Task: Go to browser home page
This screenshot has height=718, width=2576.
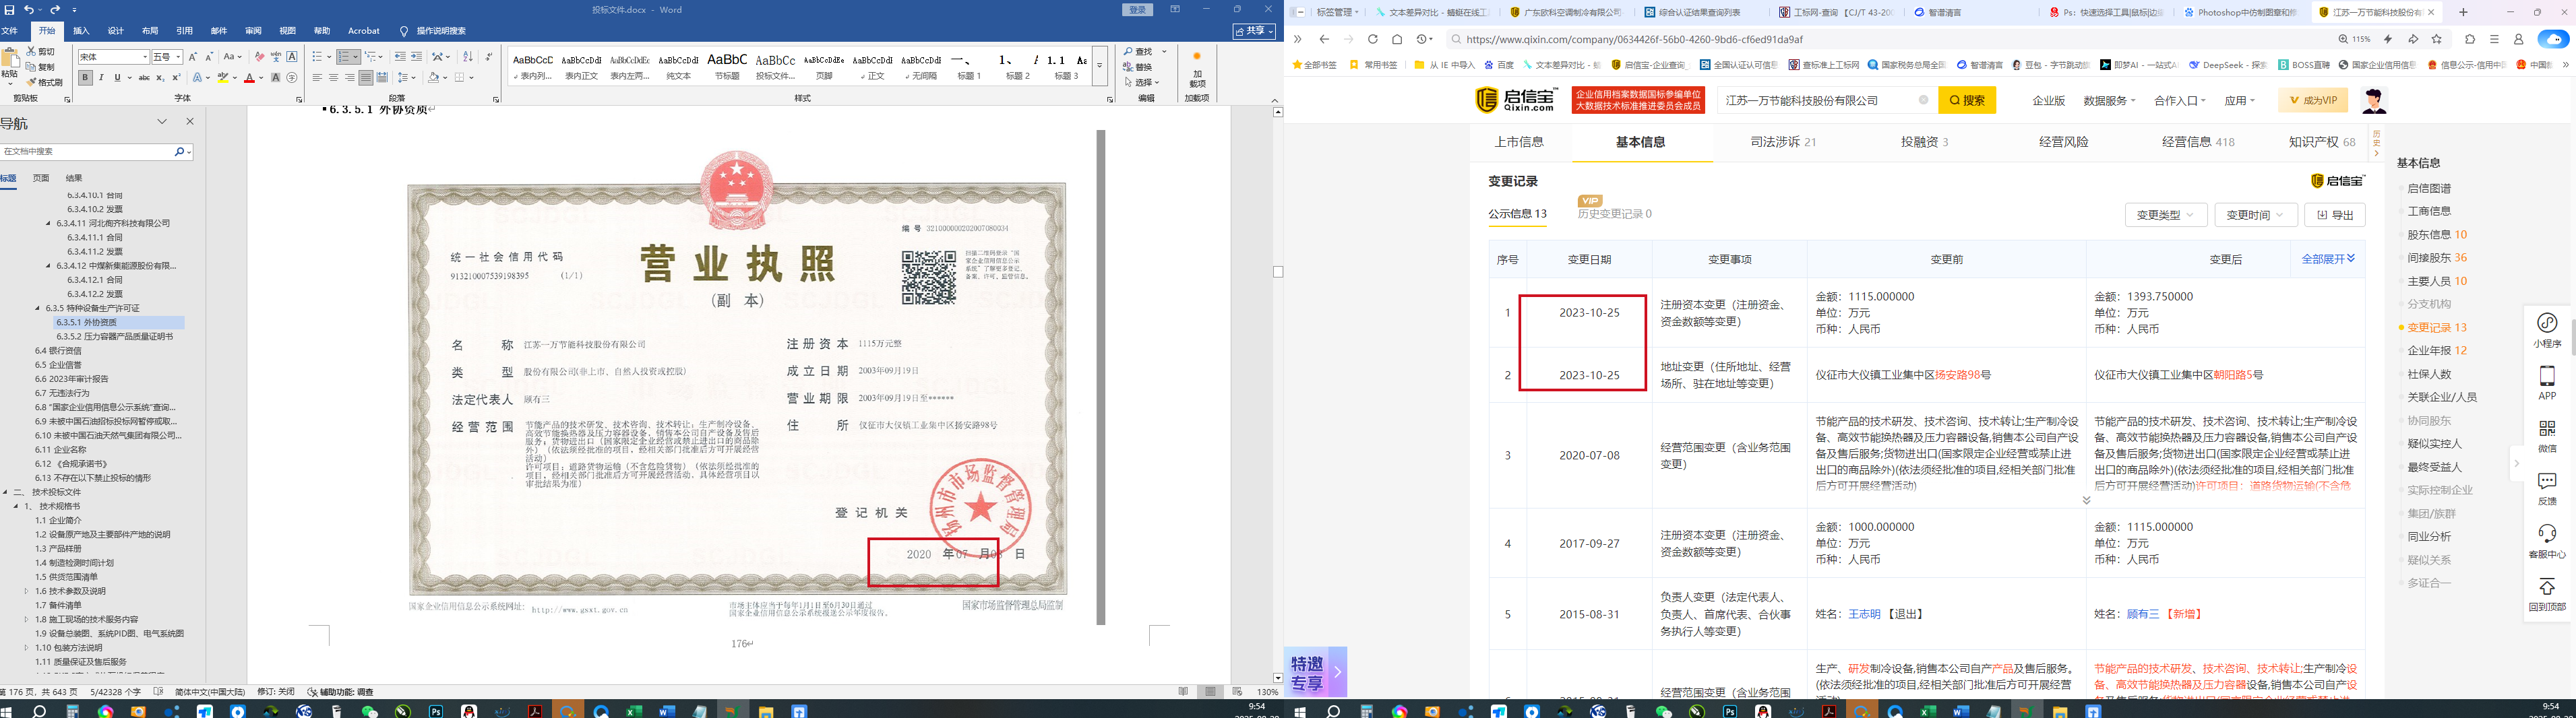Action: [x=1397, y=39]
